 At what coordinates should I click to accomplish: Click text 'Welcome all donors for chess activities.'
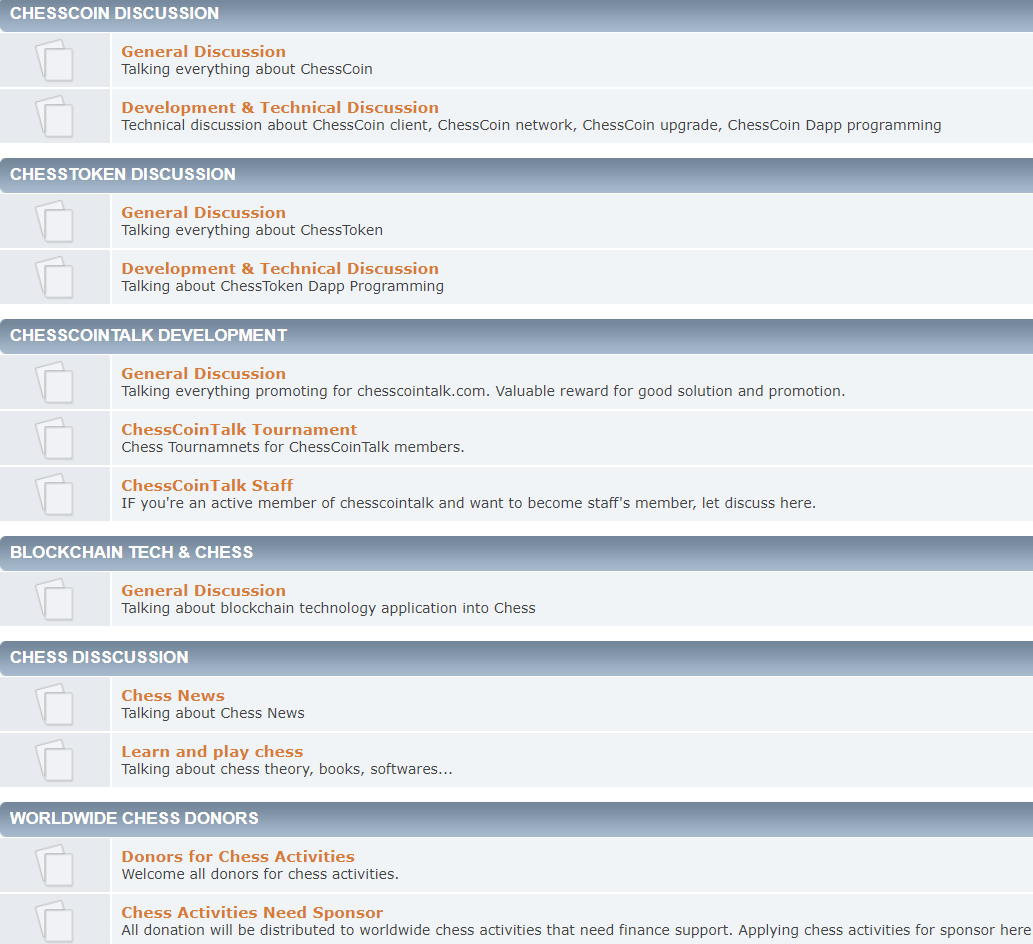[x=260, y=874]
